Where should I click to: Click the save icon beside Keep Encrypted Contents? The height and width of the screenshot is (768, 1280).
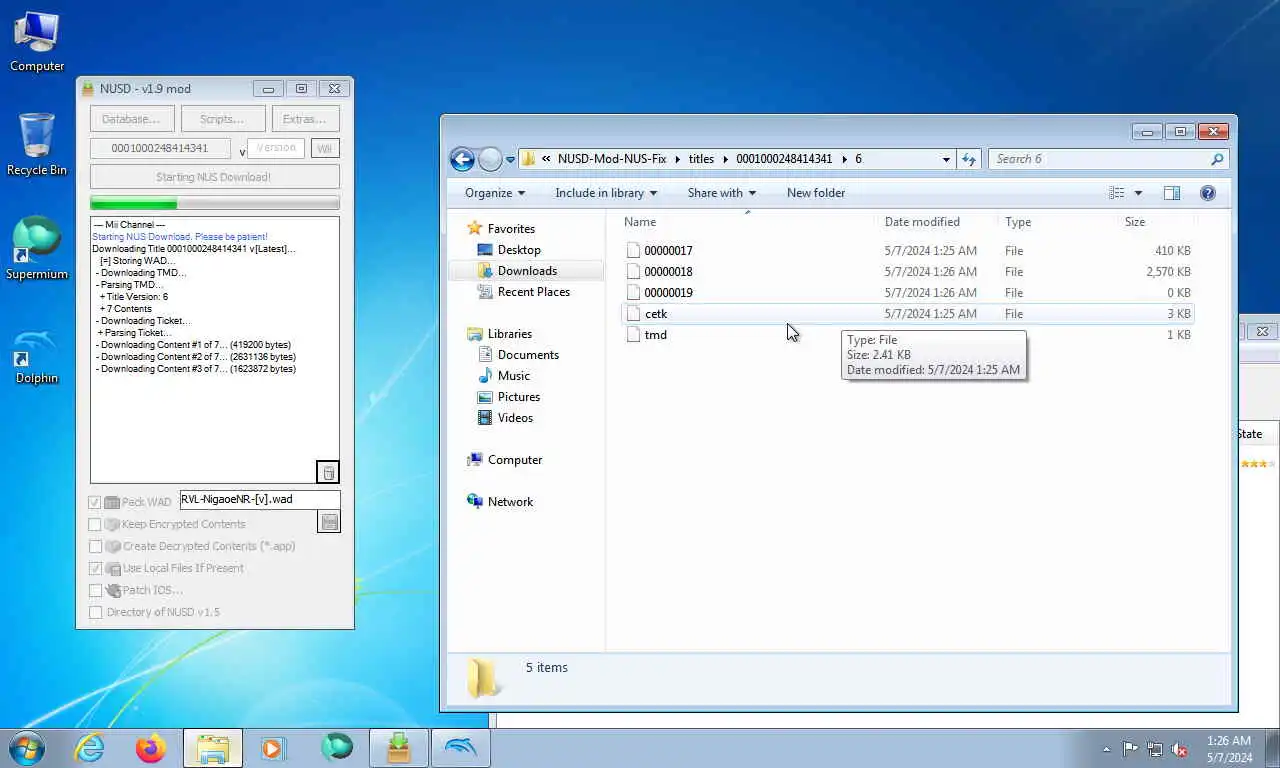(x=329, y=521)
